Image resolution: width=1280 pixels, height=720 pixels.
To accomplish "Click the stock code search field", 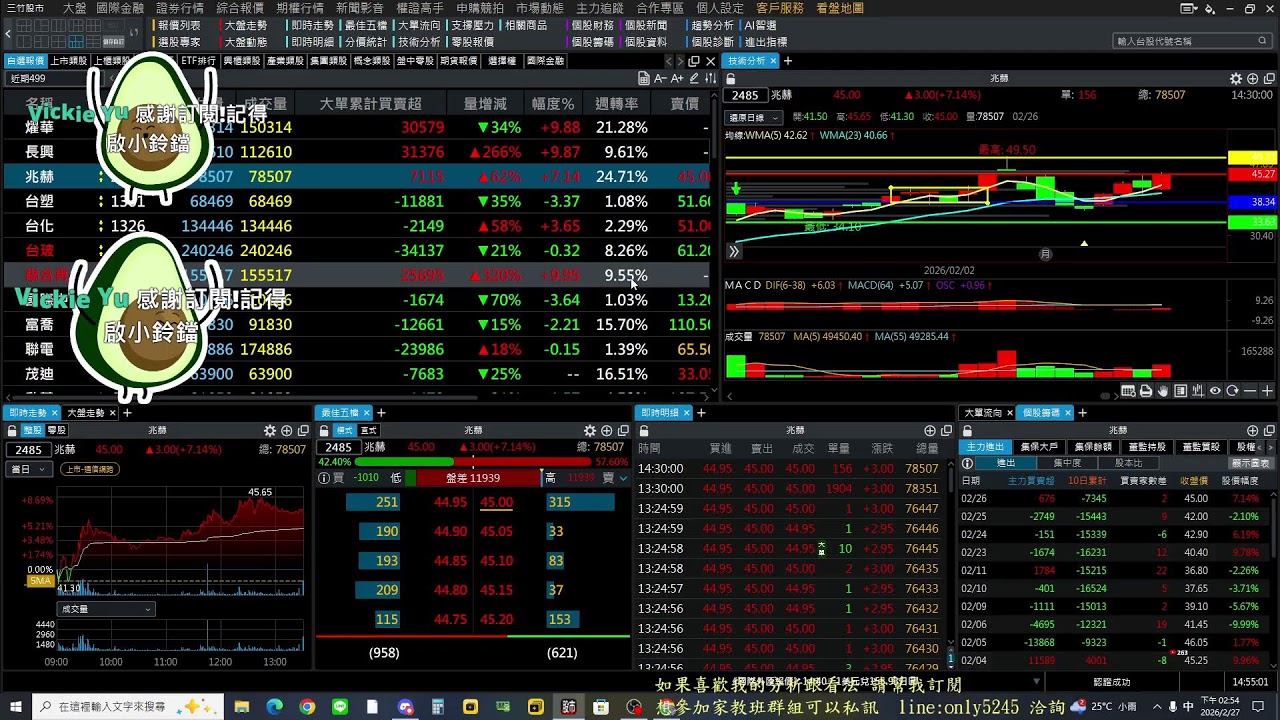I will (1191, 41).
